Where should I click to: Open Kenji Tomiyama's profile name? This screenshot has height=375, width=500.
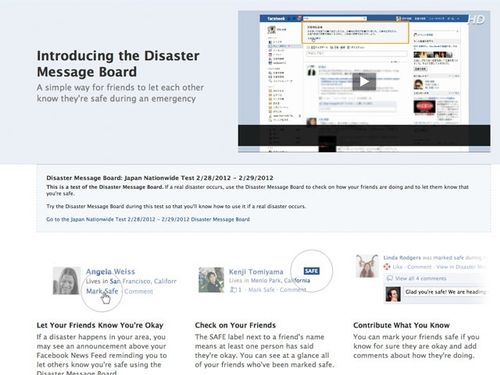pos(256,272)
